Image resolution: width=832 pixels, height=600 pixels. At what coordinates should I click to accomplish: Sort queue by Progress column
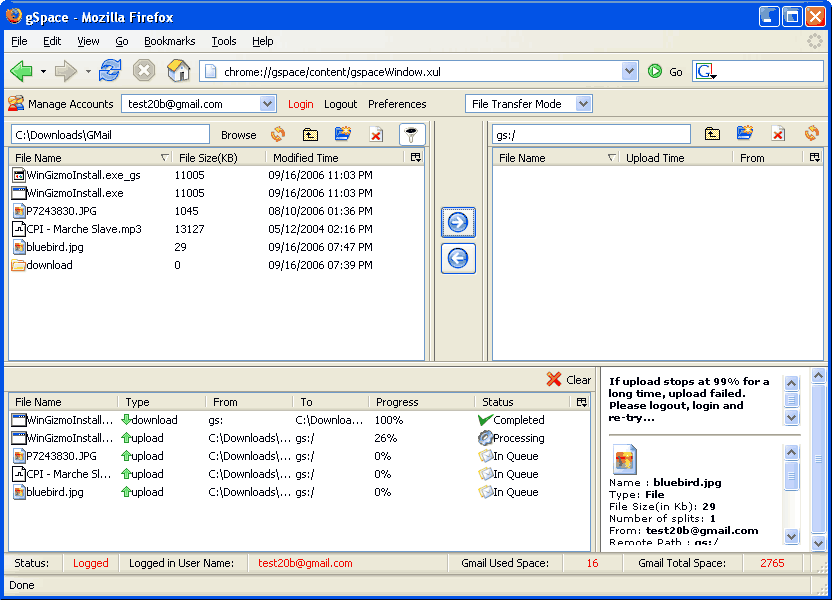[x=421, y=402]
